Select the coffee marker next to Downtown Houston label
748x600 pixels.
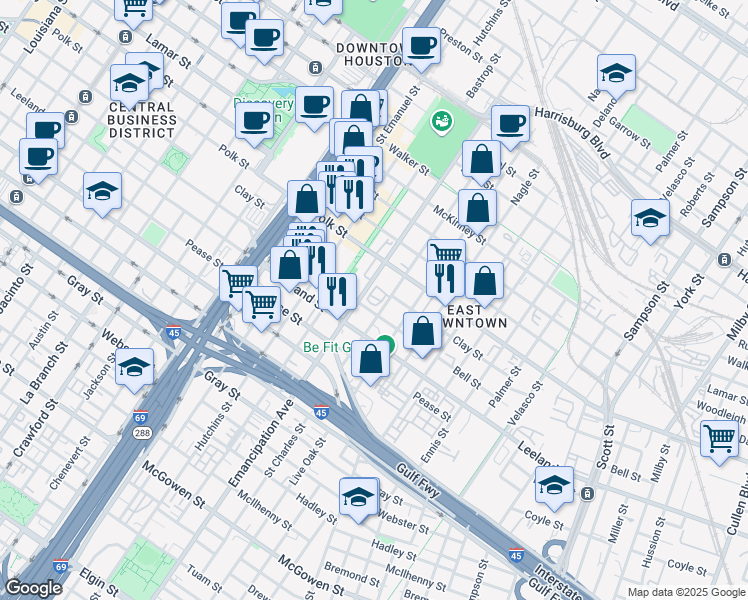pos(421,49)
